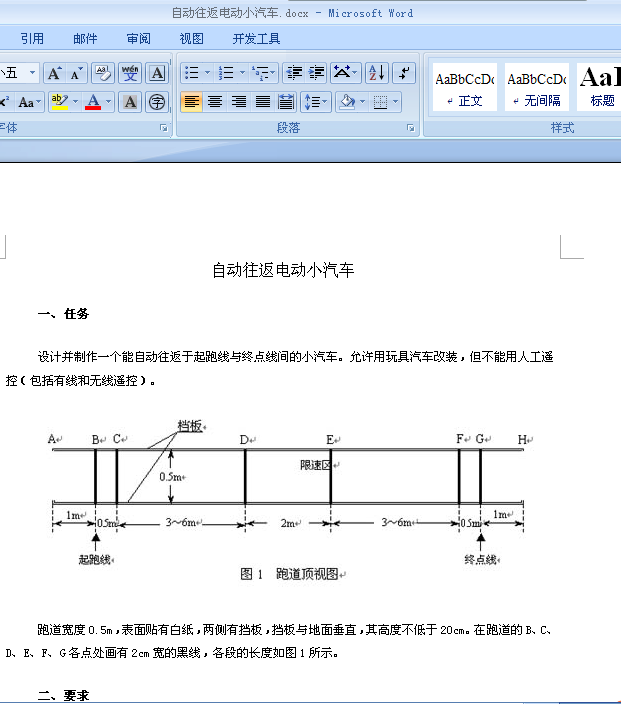Click the bottom border icon

(380, 102)
